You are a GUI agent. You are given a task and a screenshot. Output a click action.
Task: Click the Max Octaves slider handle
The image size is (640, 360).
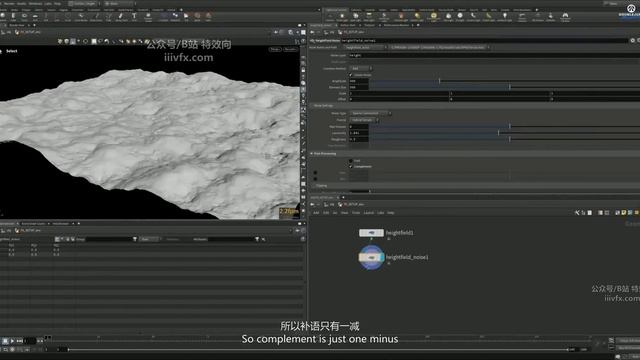click(509, 126)
